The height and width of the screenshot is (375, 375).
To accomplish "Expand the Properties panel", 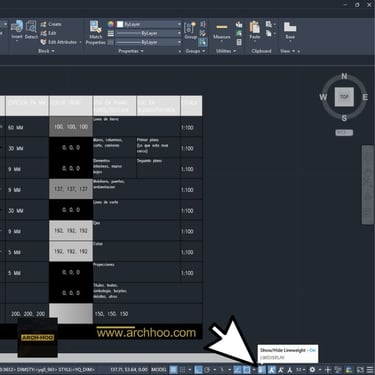I will pos(131,51).
